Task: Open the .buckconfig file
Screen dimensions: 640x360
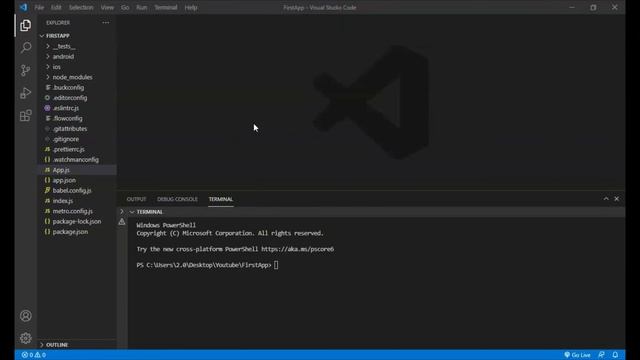Action: [77, 88]
